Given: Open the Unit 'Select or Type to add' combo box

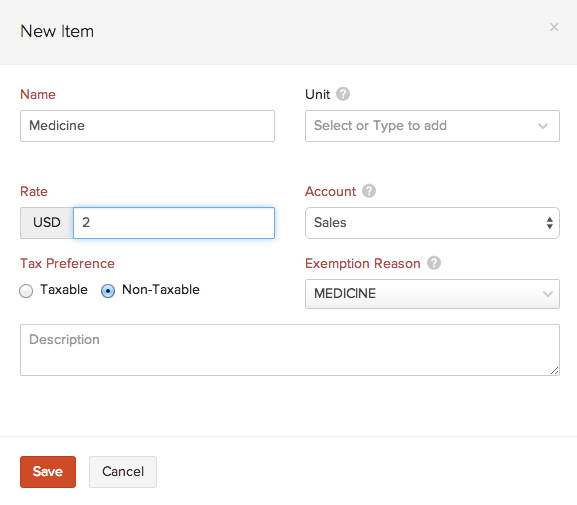Looking at the screenshot, I should (x=432, y=126).
